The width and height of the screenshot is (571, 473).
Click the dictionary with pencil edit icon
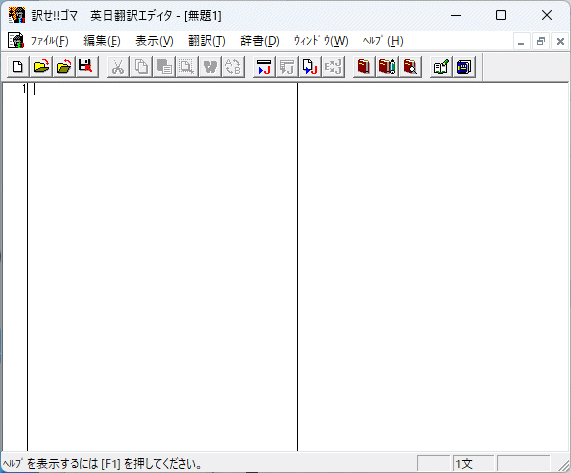pyautogui.click(x=387, y=67)
